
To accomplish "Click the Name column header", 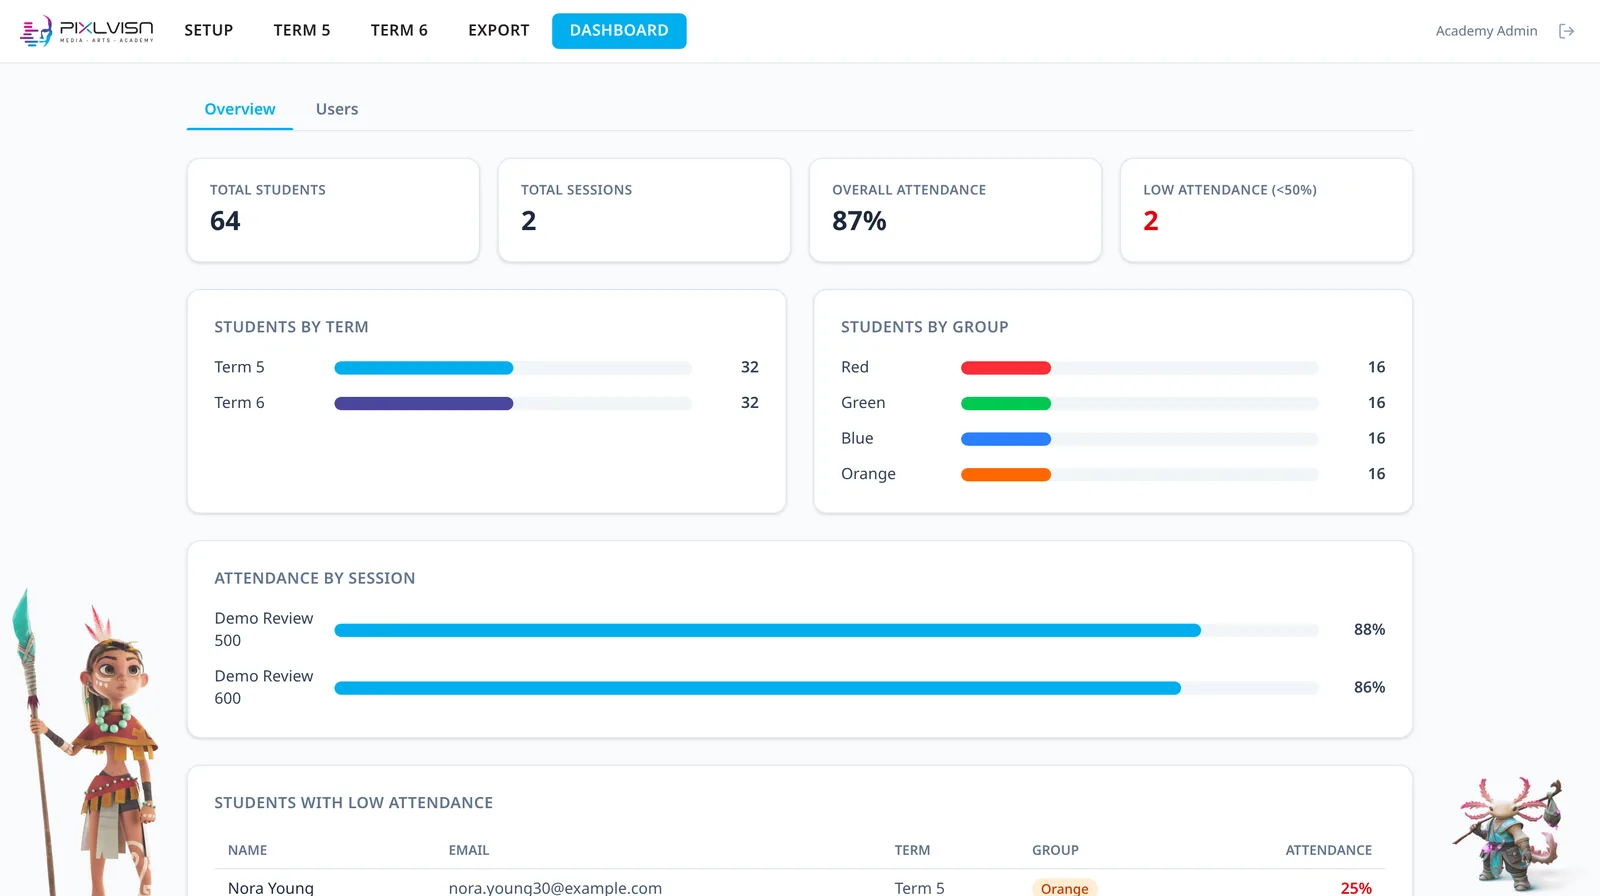I will click(x=247, y=850).
